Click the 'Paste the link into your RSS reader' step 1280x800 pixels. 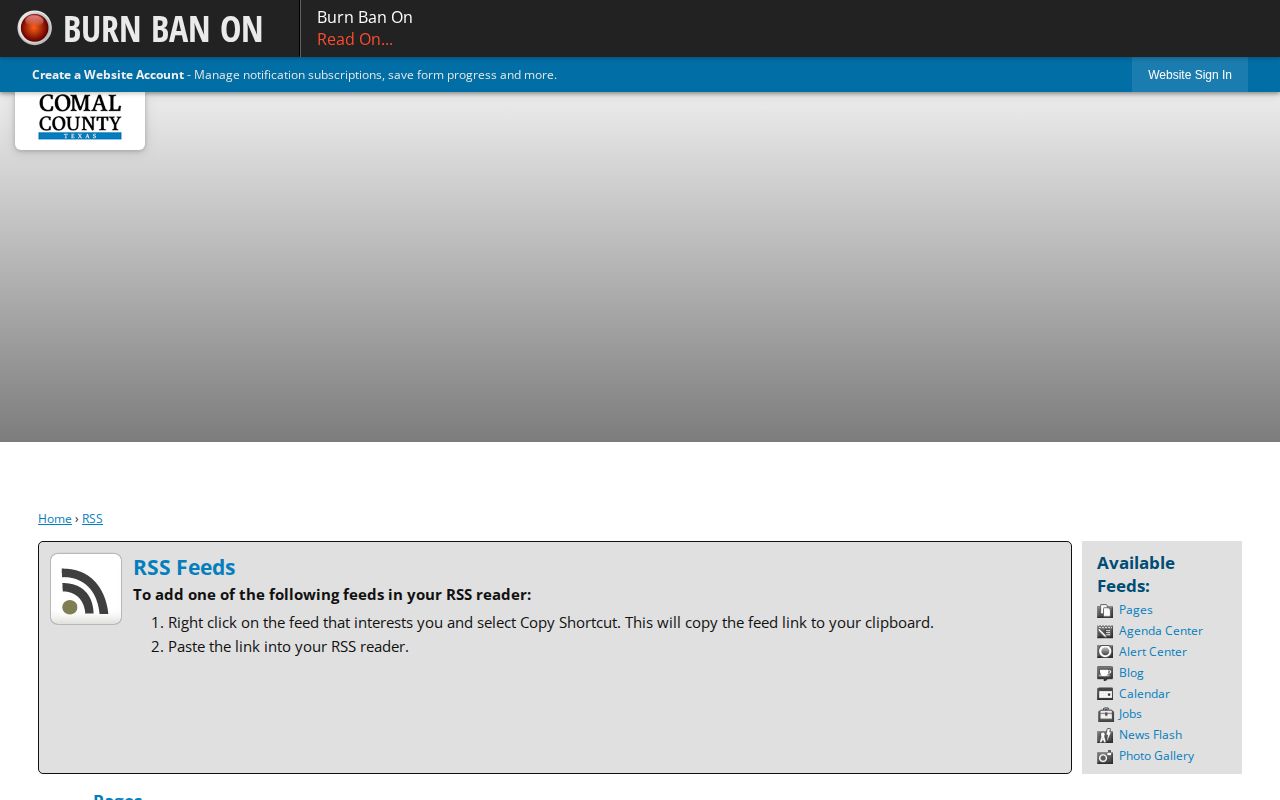coord(288,646)
